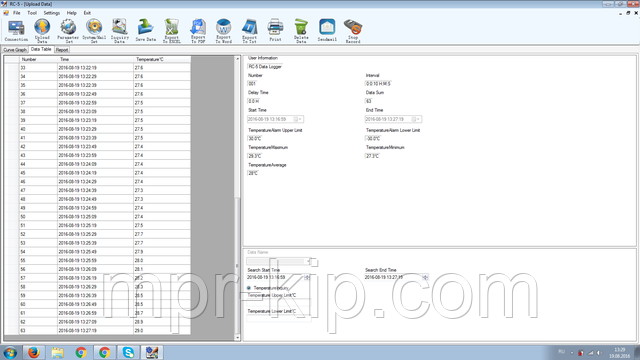
Task: Open the System/Mail Set icon
Action: [94, 31]
